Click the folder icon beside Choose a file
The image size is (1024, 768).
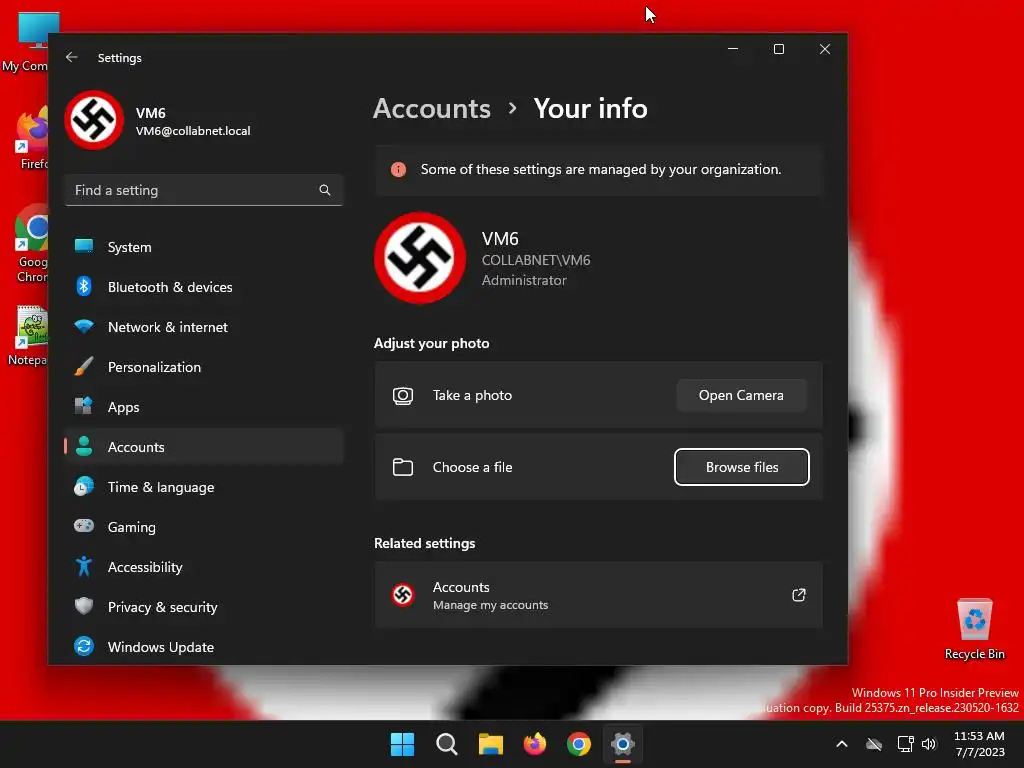click(403, 467)
